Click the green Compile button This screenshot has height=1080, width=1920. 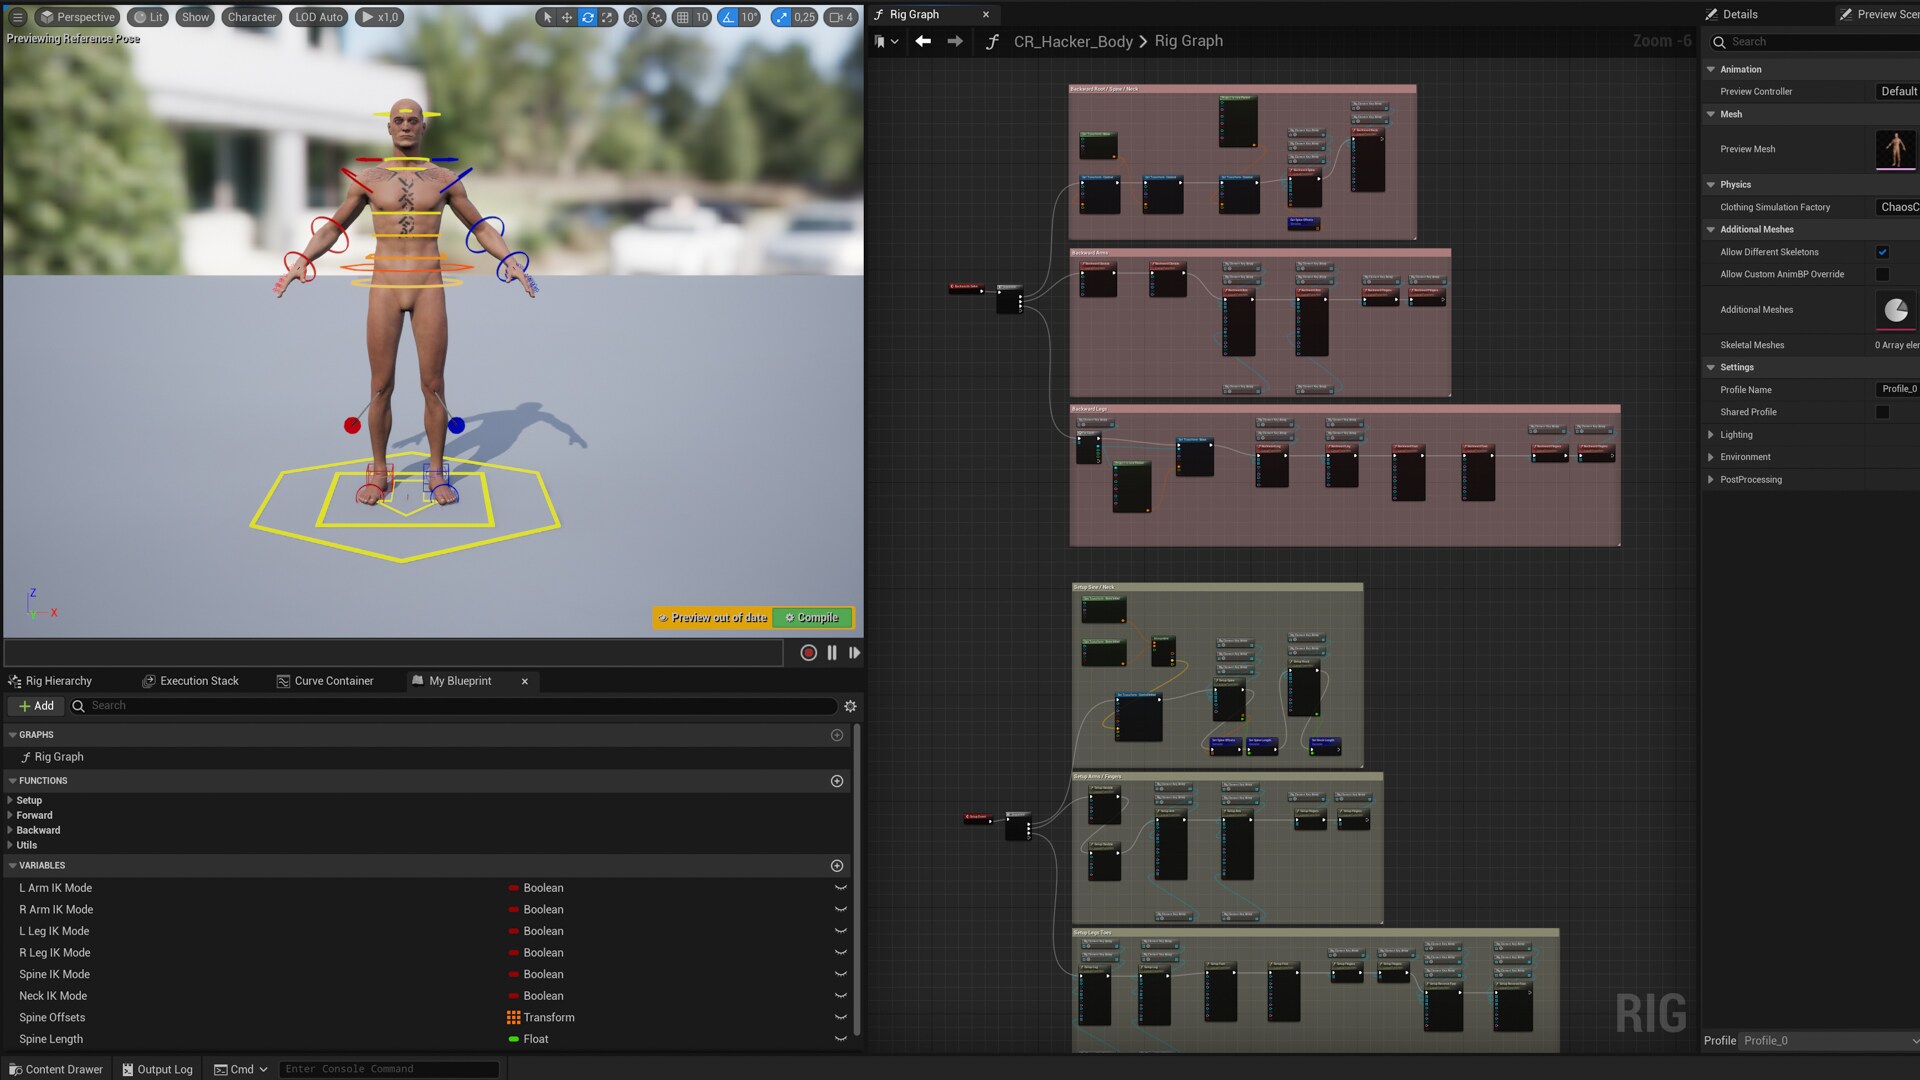[812, 618]
